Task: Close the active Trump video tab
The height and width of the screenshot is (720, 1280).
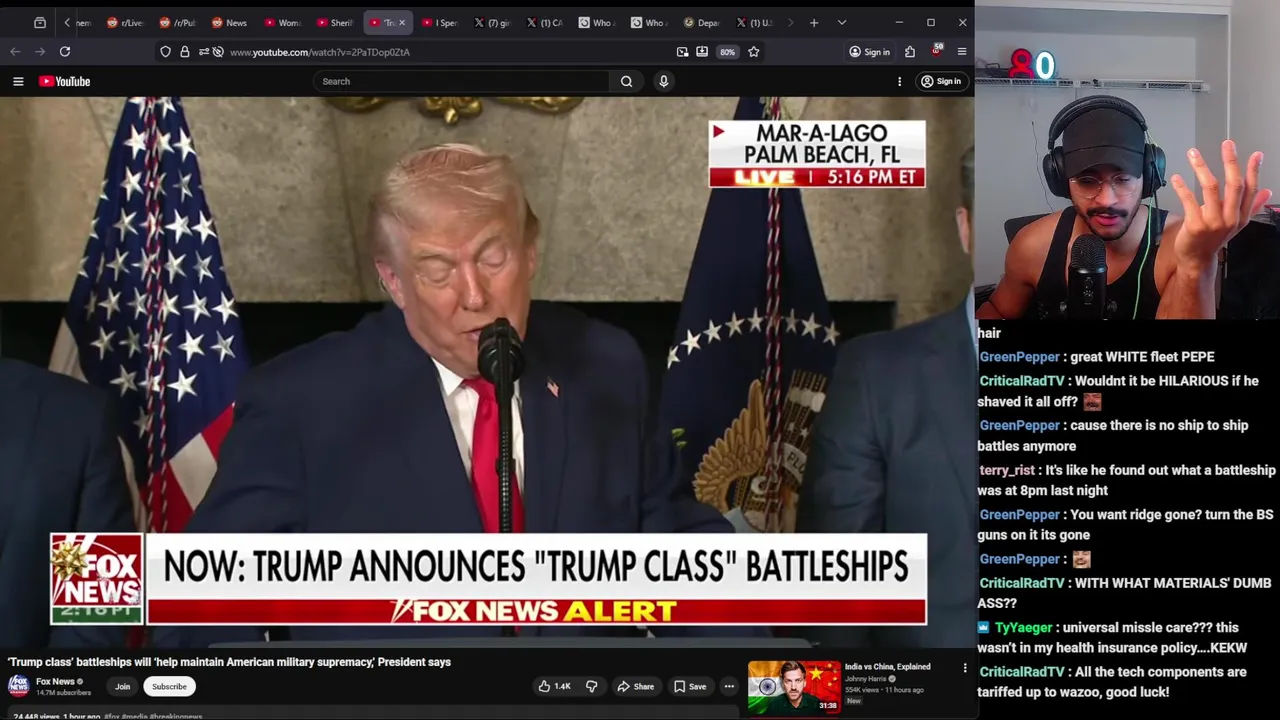Action: pos(402,22)
